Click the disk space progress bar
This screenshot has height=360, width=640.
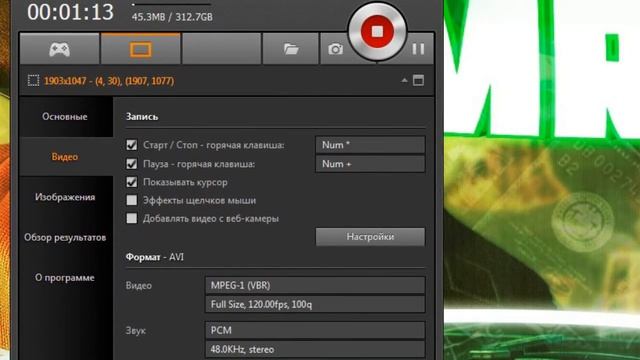click(x=171, y=4)
